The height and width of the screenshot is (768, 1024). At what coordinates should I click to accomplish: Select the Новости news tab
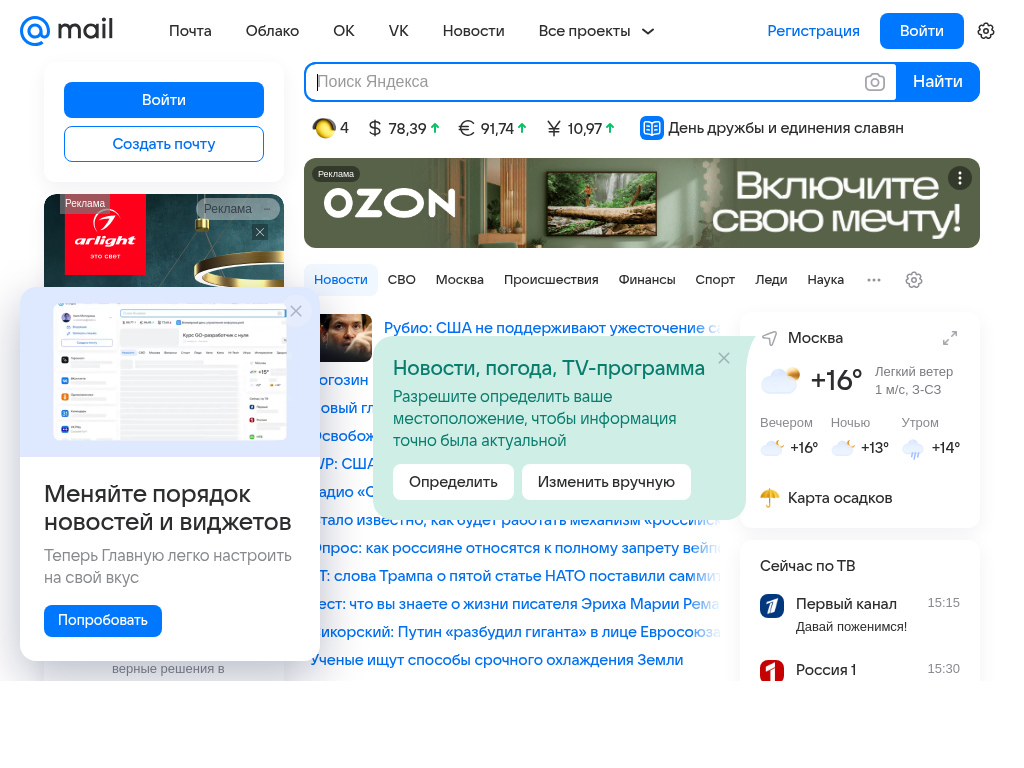(341, 280)
